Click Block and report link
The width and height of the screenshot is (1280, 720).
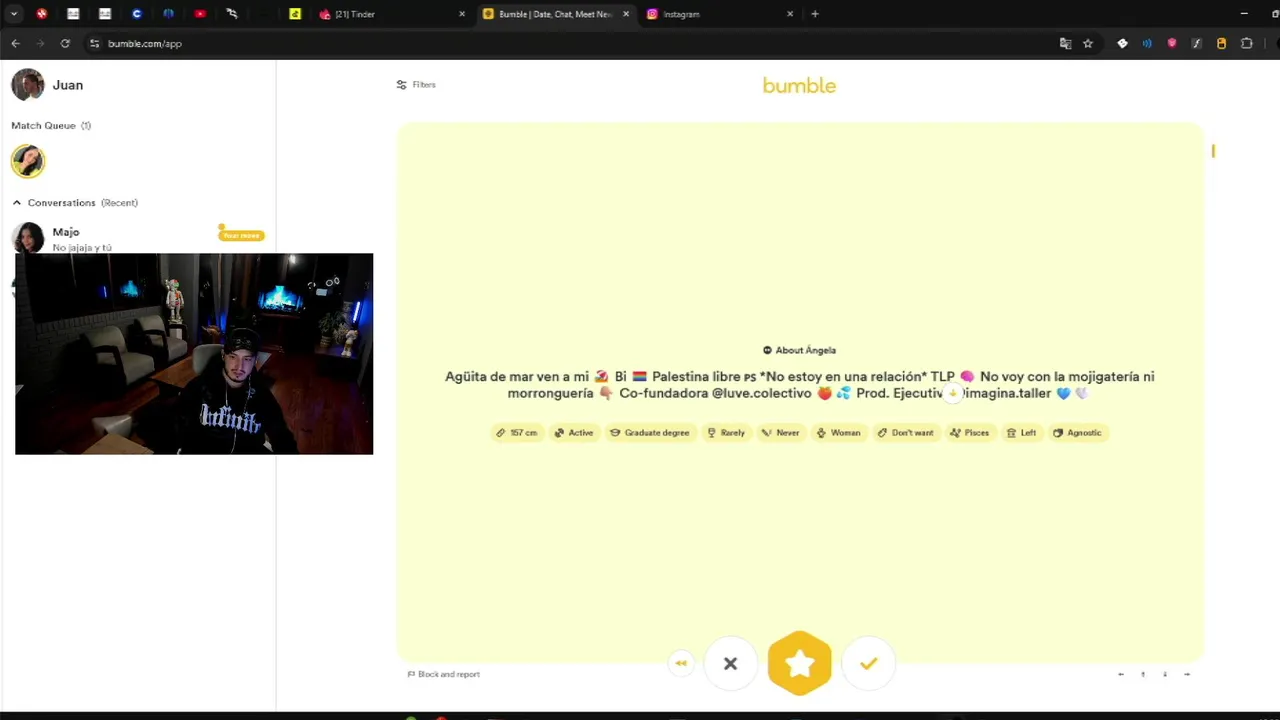[x=443, y=674]
